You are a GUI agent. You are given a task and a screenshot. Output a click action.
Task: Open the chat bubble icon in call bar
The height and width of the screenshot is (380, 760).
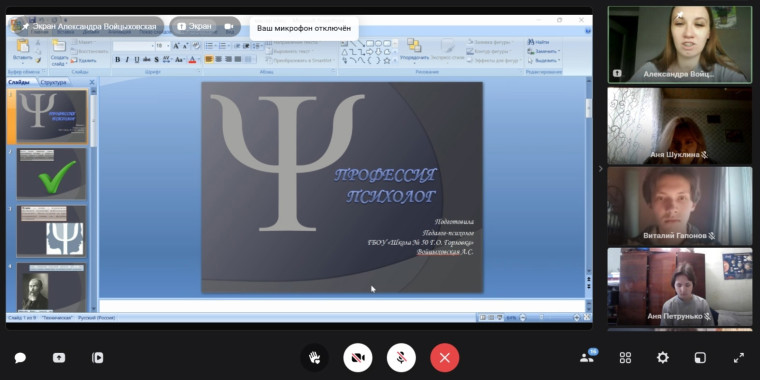coord(20,358)
